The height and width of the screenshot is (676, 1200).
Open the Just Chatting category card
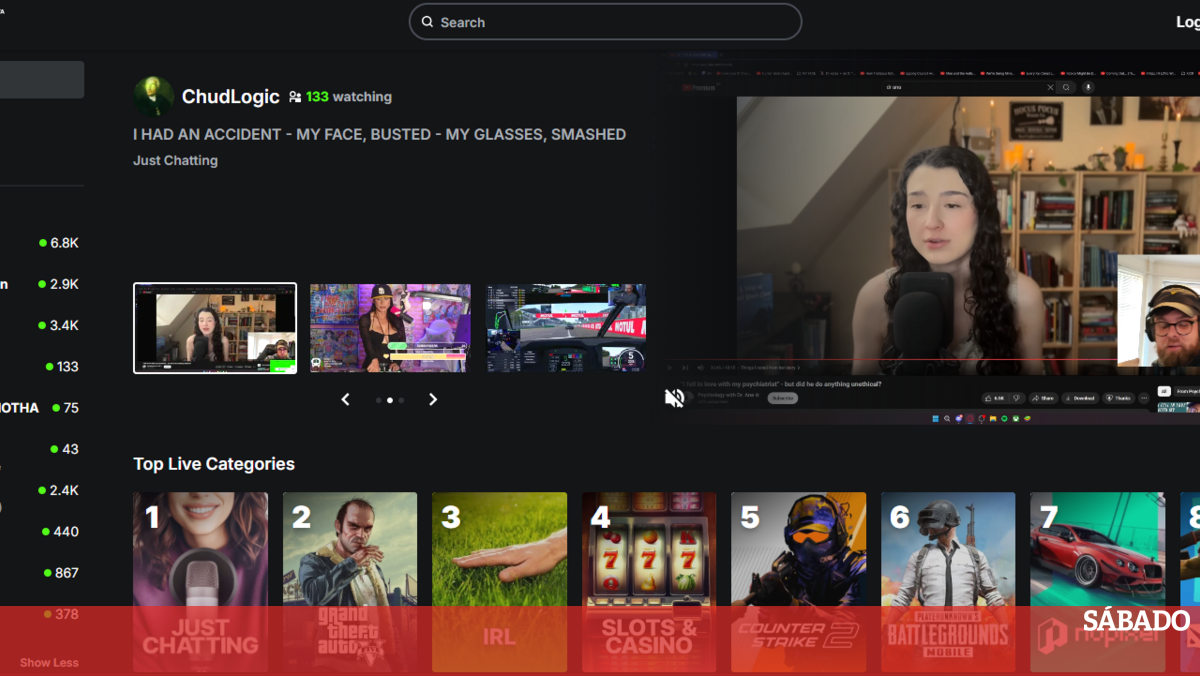200,582
